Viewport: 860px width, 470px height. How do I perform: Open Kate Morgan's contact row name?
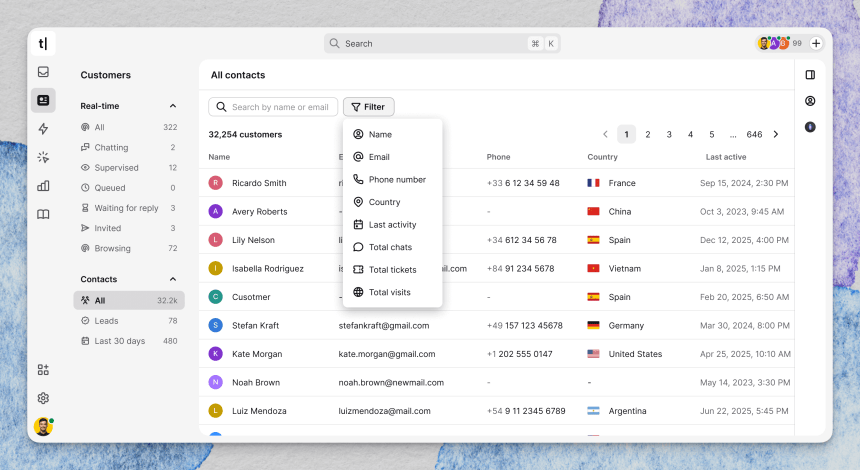[x=257, y=354]
